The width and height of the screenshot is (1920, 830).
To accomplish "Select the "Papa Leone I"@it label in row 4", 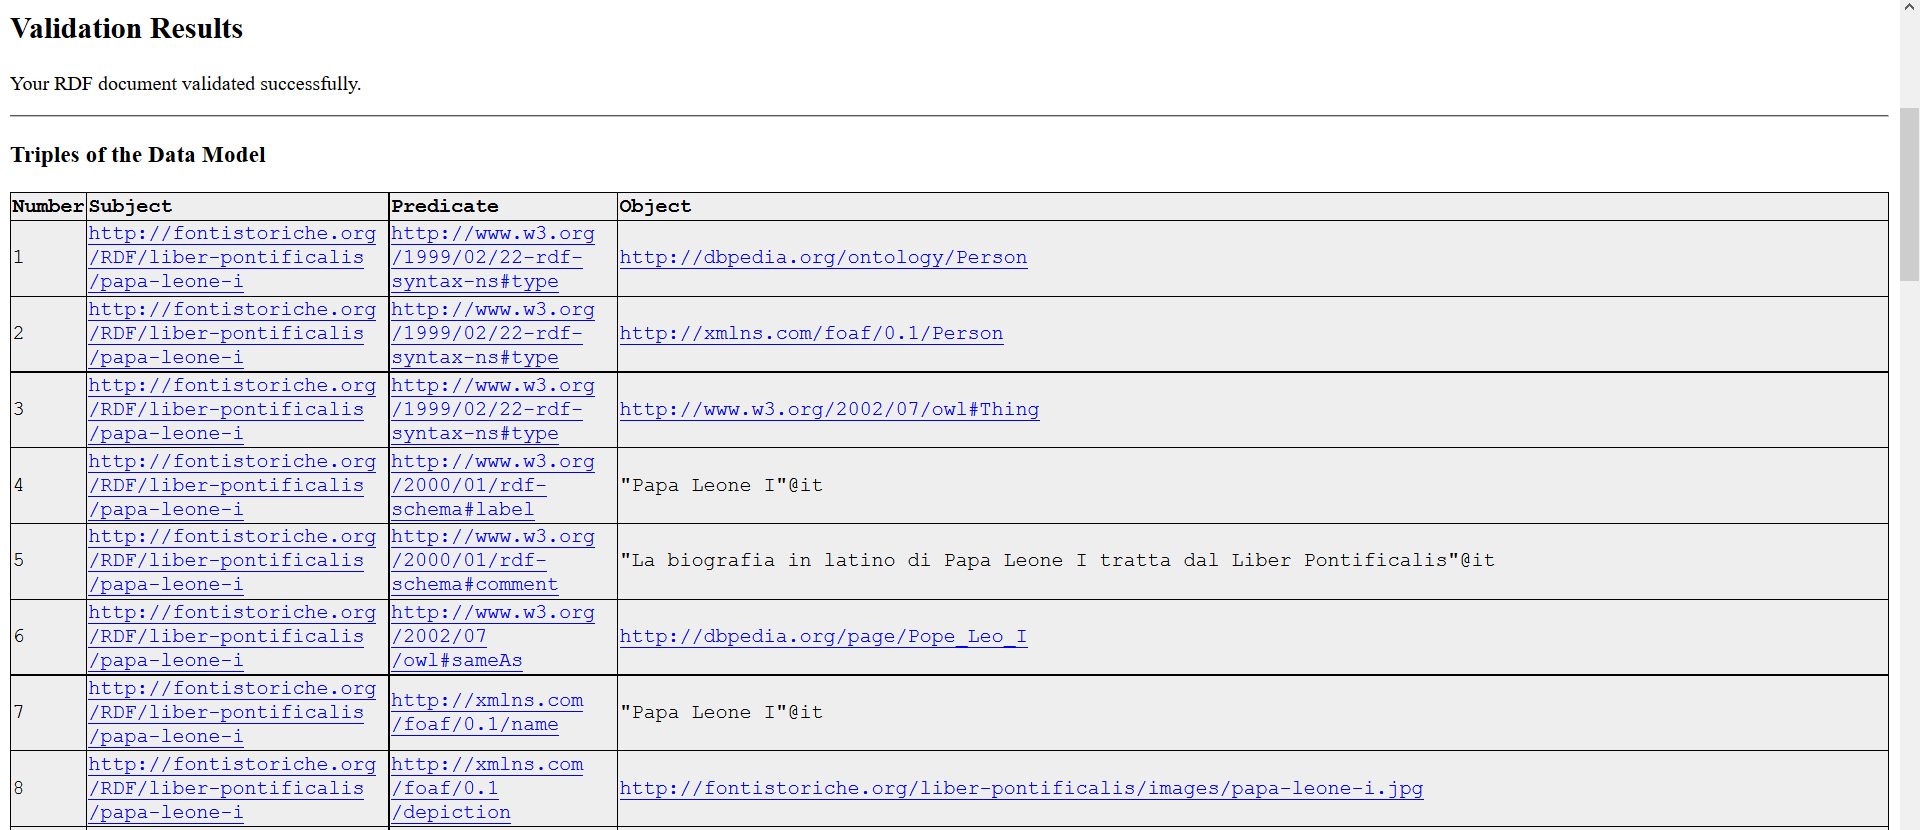I will (x=721, y=486).
